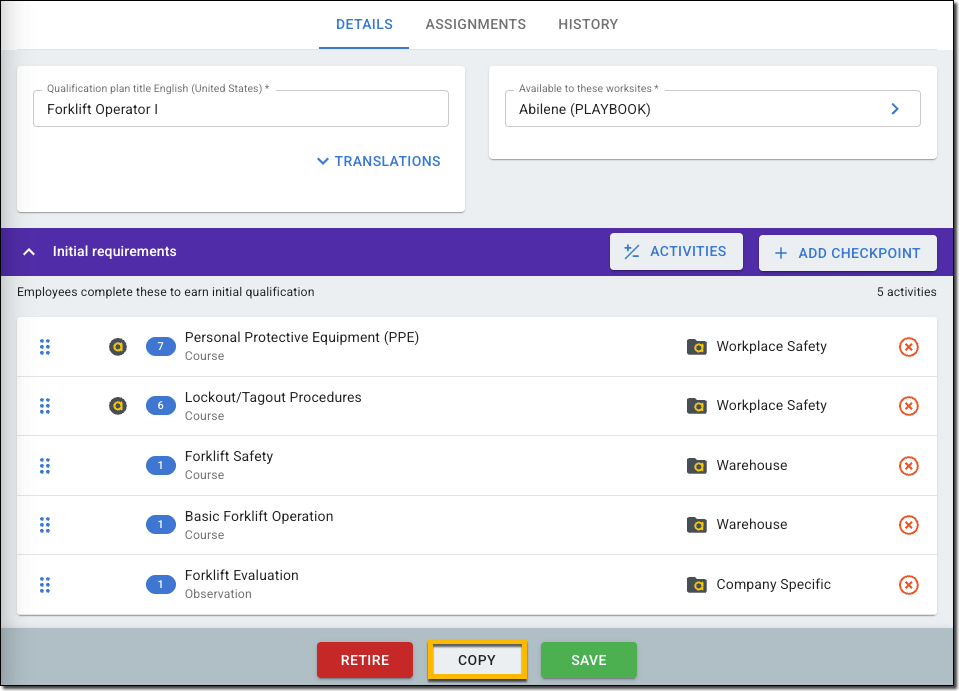Click the remove icon for Forklift Safety
959x691 pixels.
(908, 466)
